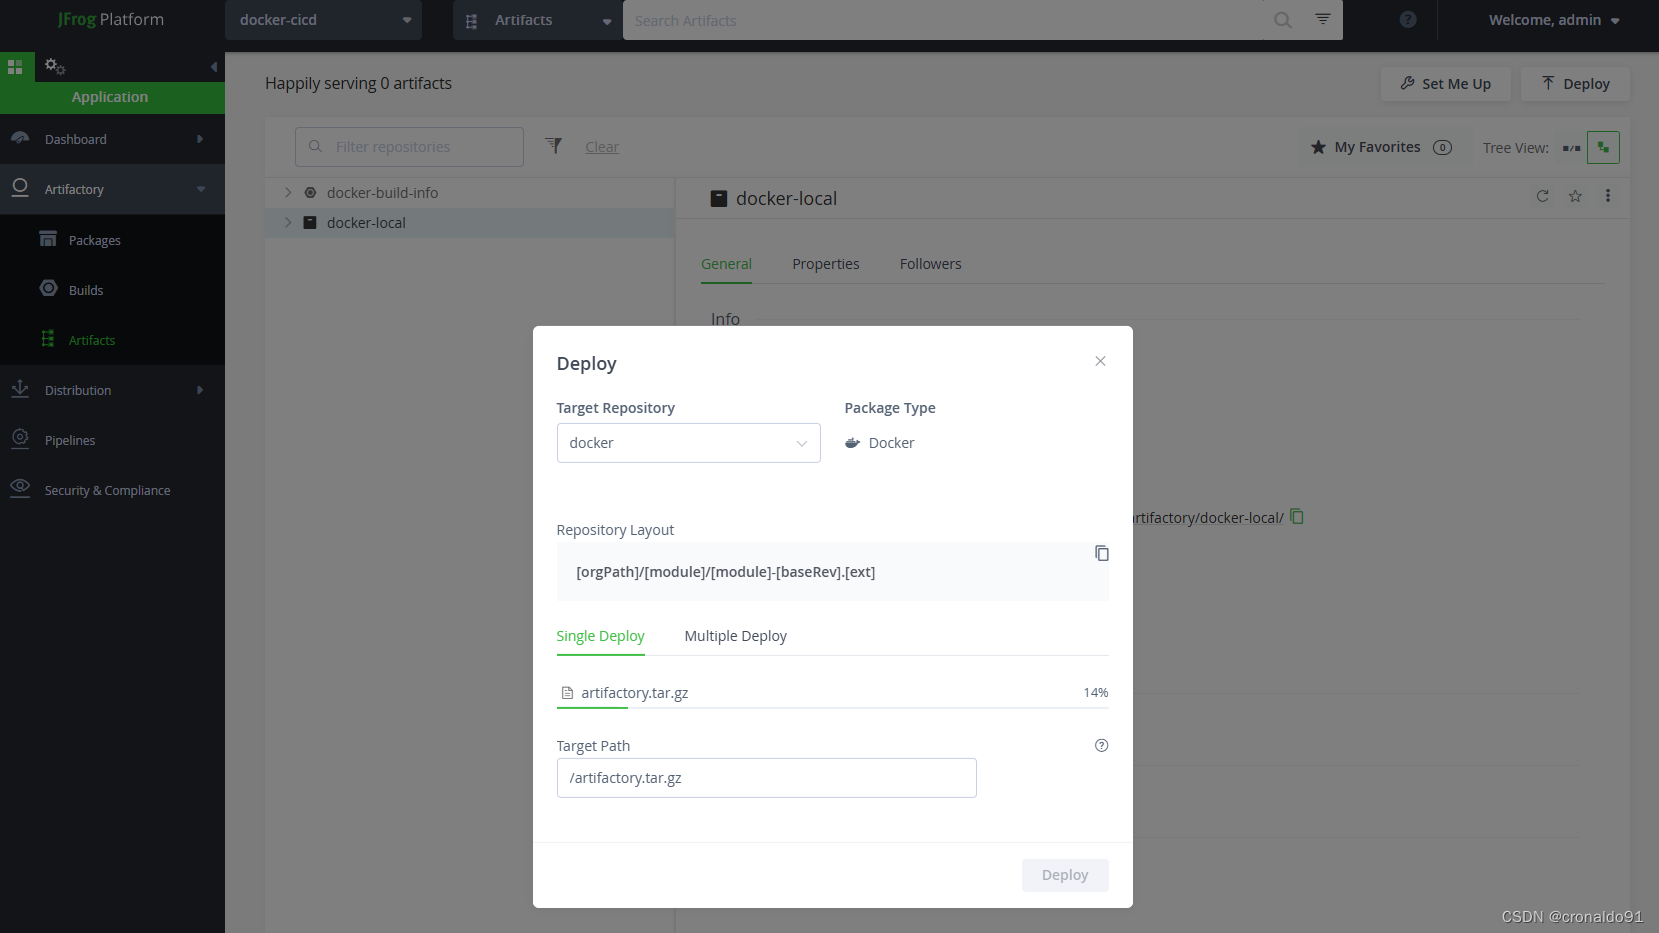Click the Pipelines sidebar icon
The width and height of the screenshot is (1659, 933).
click(20, 439)
